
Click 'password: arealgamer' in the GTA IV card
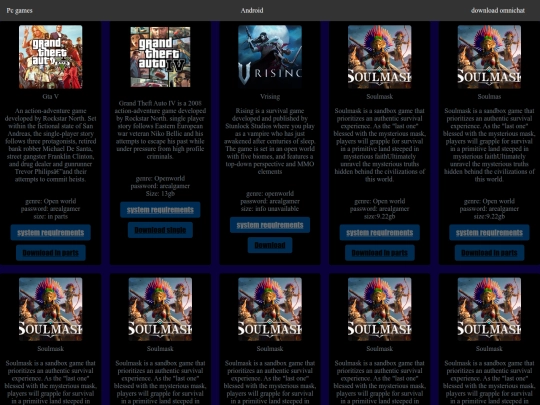coord(160,186)
